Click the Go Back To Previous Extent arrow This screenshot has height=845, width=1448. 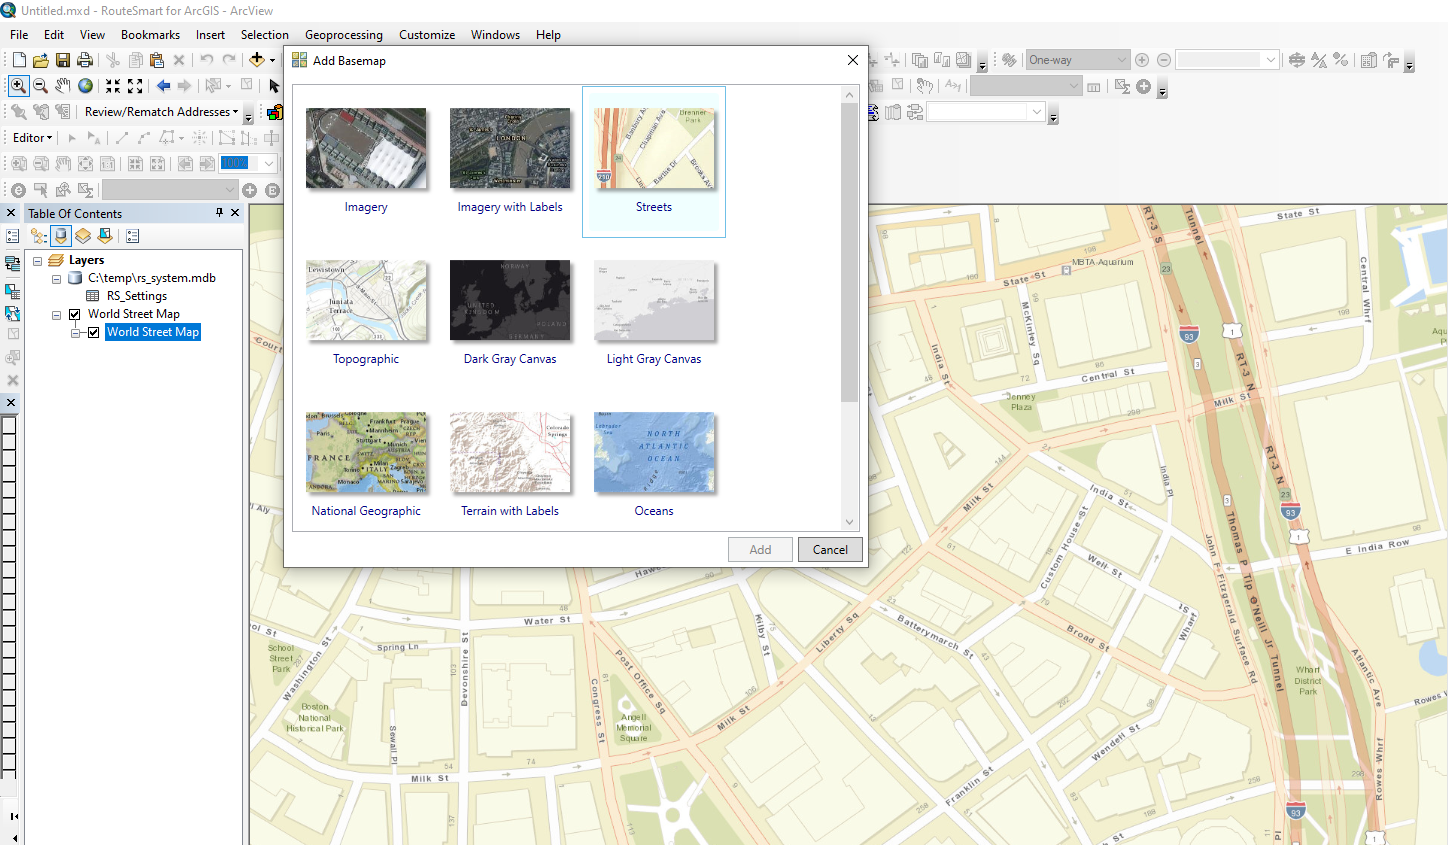click(162, 85)
